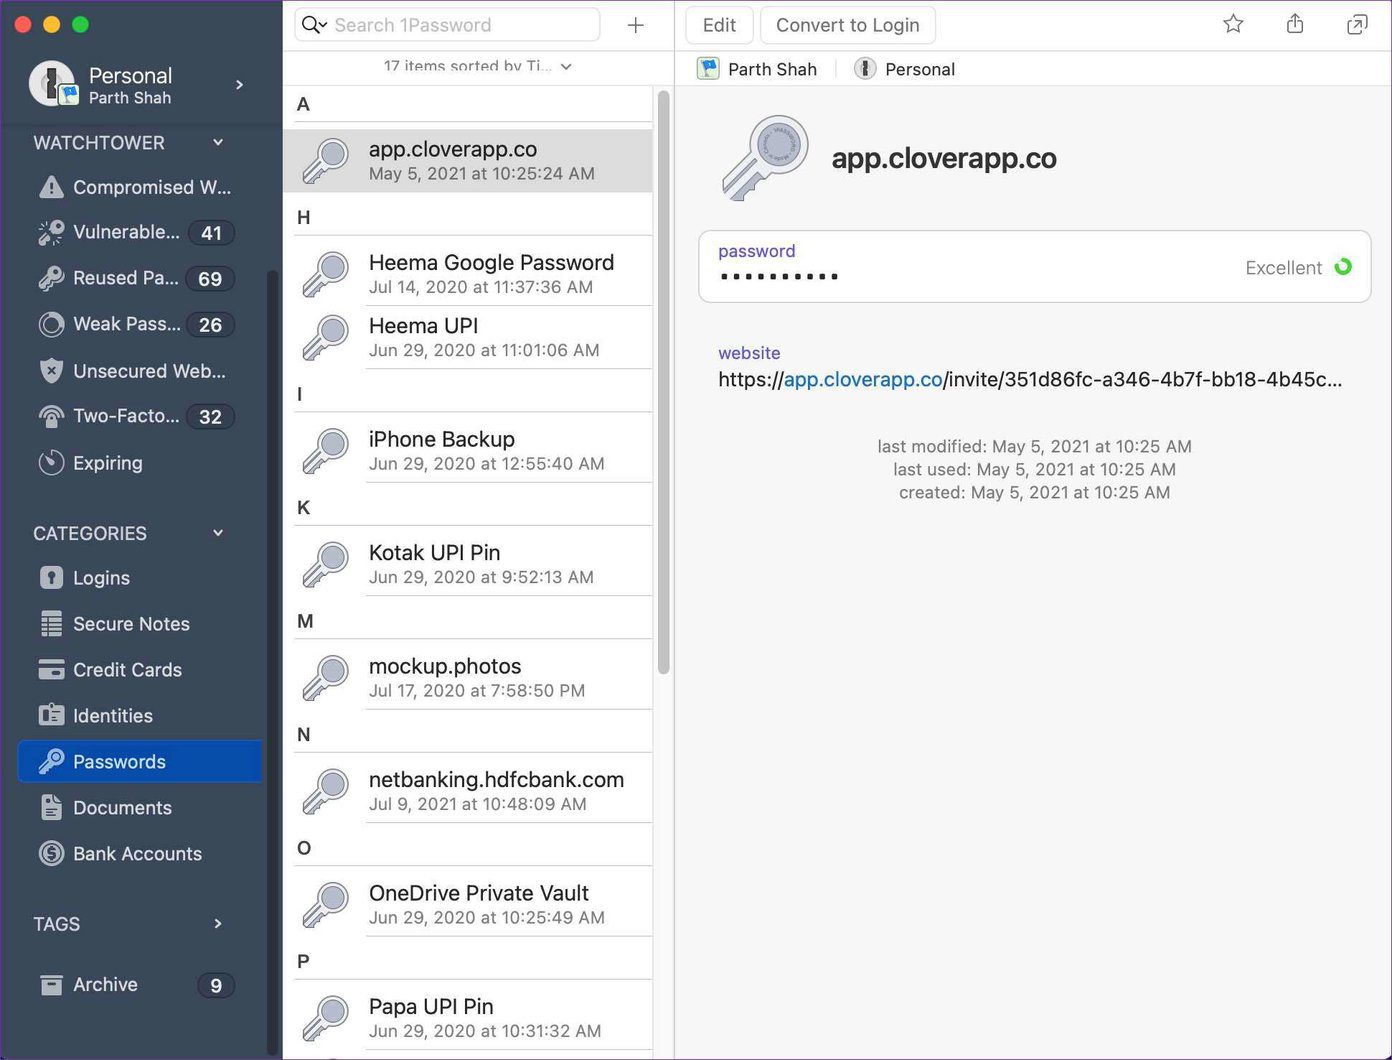Open the share item icon
This screenshot has height=1060, width=1392.
pos(1295,24)
